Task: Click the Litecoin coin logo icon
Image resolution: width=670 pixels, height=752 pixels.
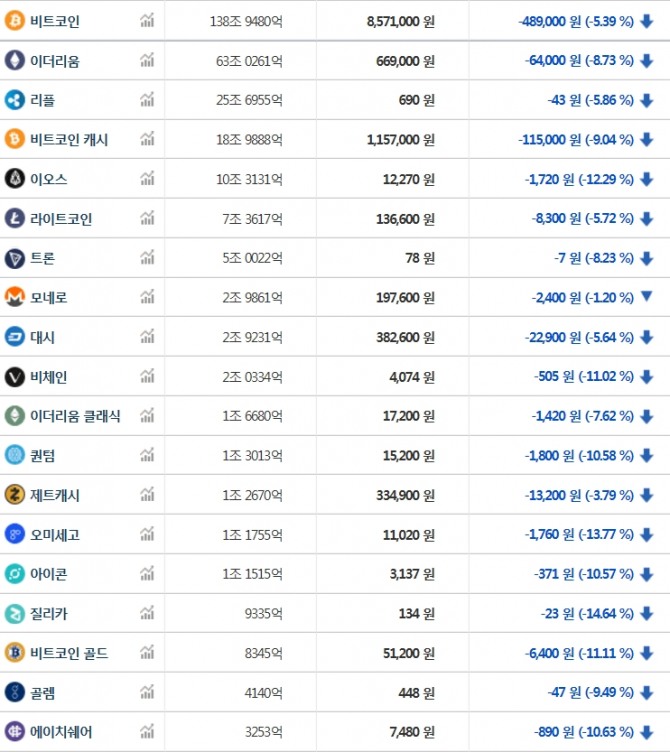Action: tap(15, 218)
